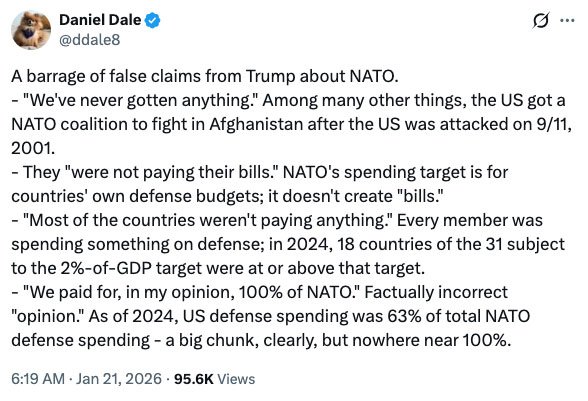View the 95.6K view count number
Viewport: 588px width, 401px height.
pos(194,379)
